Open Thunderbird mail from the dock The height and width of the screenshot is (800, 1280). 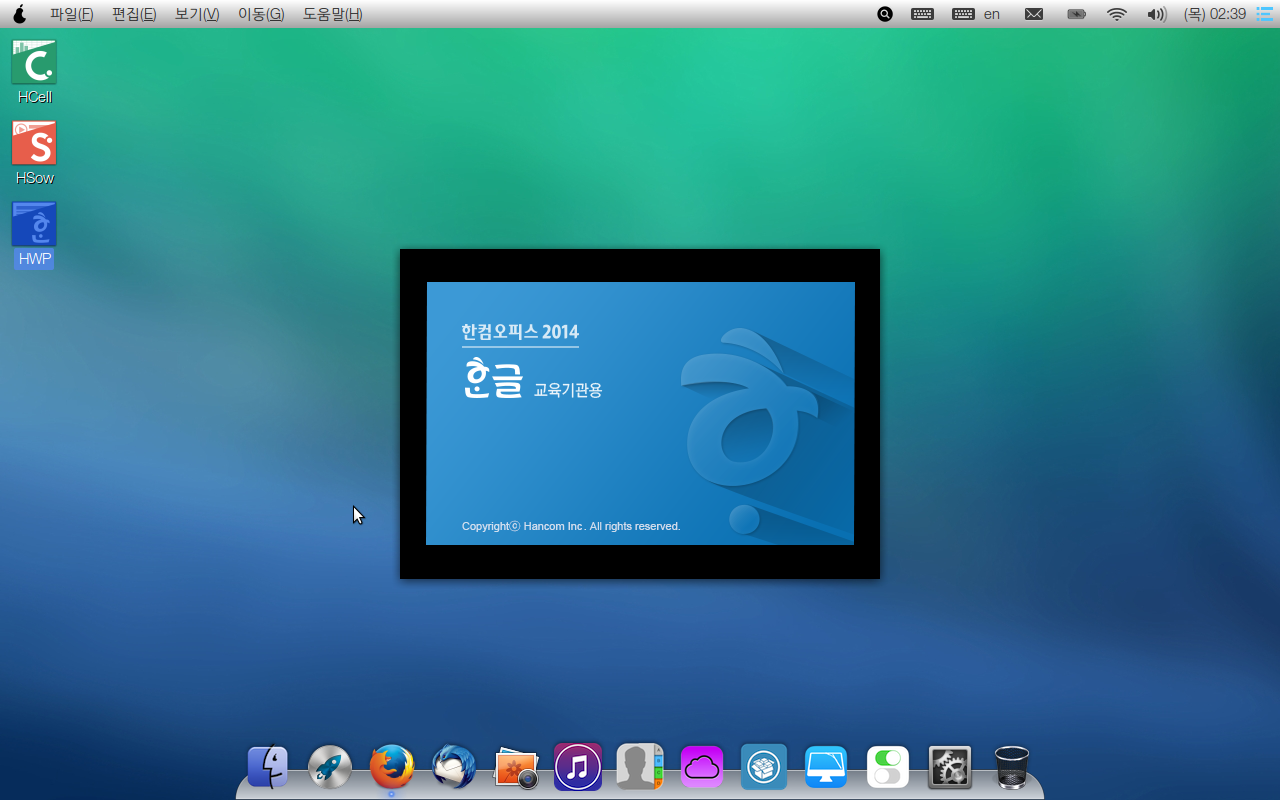[454, 768]
